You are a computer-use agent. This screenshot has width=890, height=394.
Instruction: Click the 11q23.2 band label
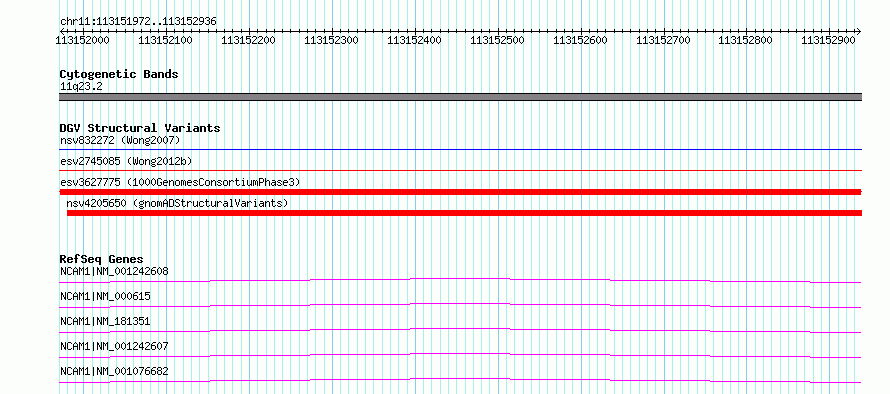pyautogui.click(x=81, y=87)
